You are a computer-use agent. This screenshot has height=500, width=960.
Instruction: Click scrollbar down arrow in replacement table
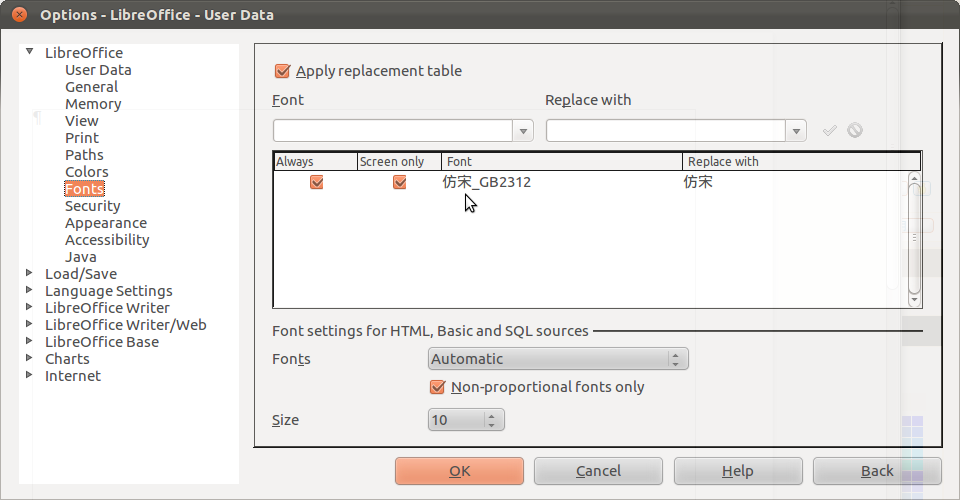tap(914, 300)
